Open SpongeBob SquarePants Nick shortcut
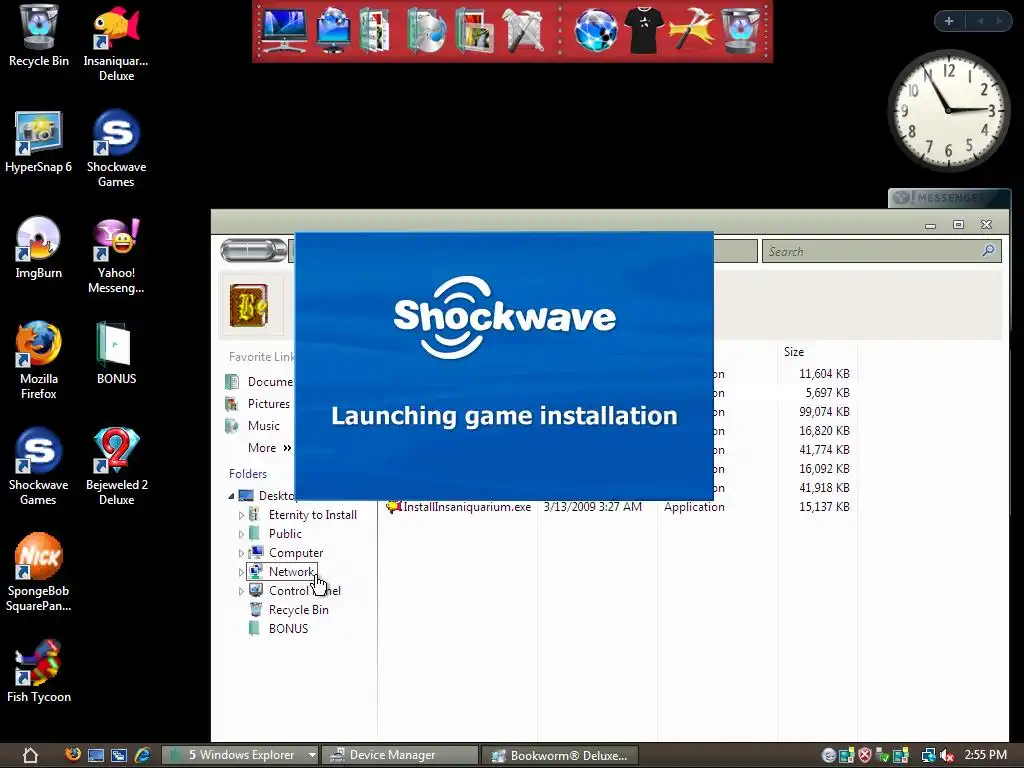This screenshot has width=1024, height=768. 39,573
